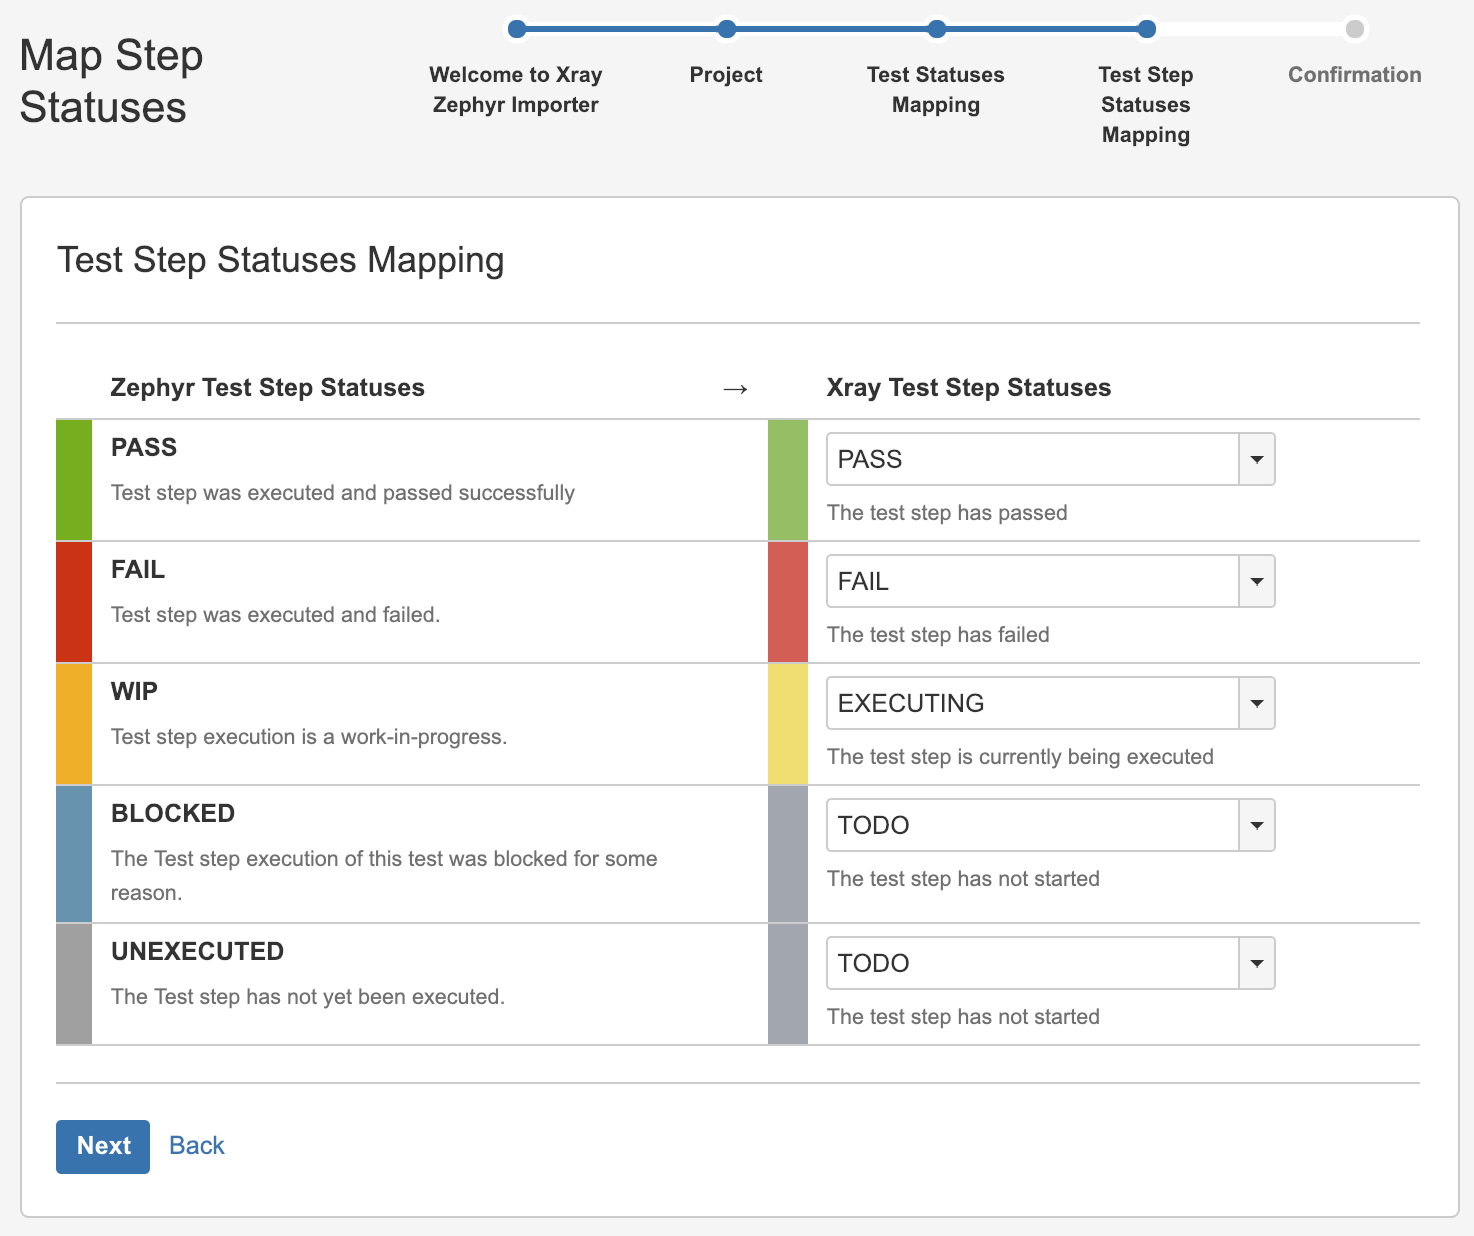This screenshot has width=1474, height=1236.
Task: Click the first progress dot above Welcome
Action: click(x=517, y=29)
